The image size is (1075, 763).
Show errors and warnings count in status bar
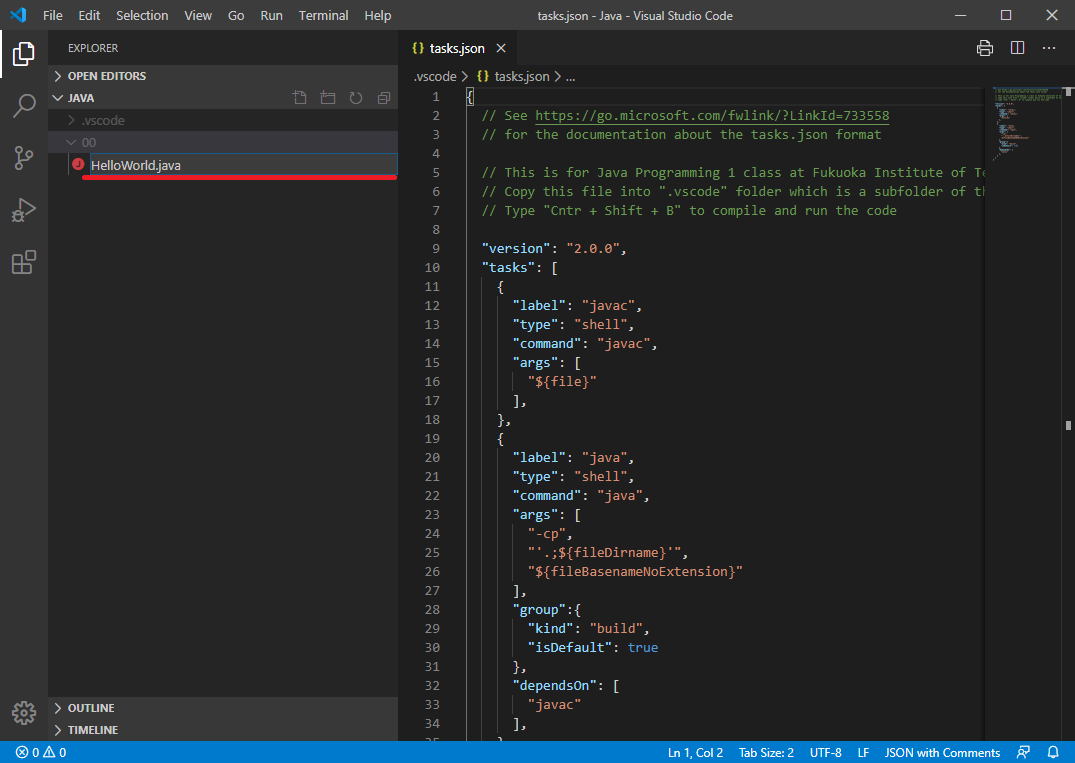coord(40,752)
